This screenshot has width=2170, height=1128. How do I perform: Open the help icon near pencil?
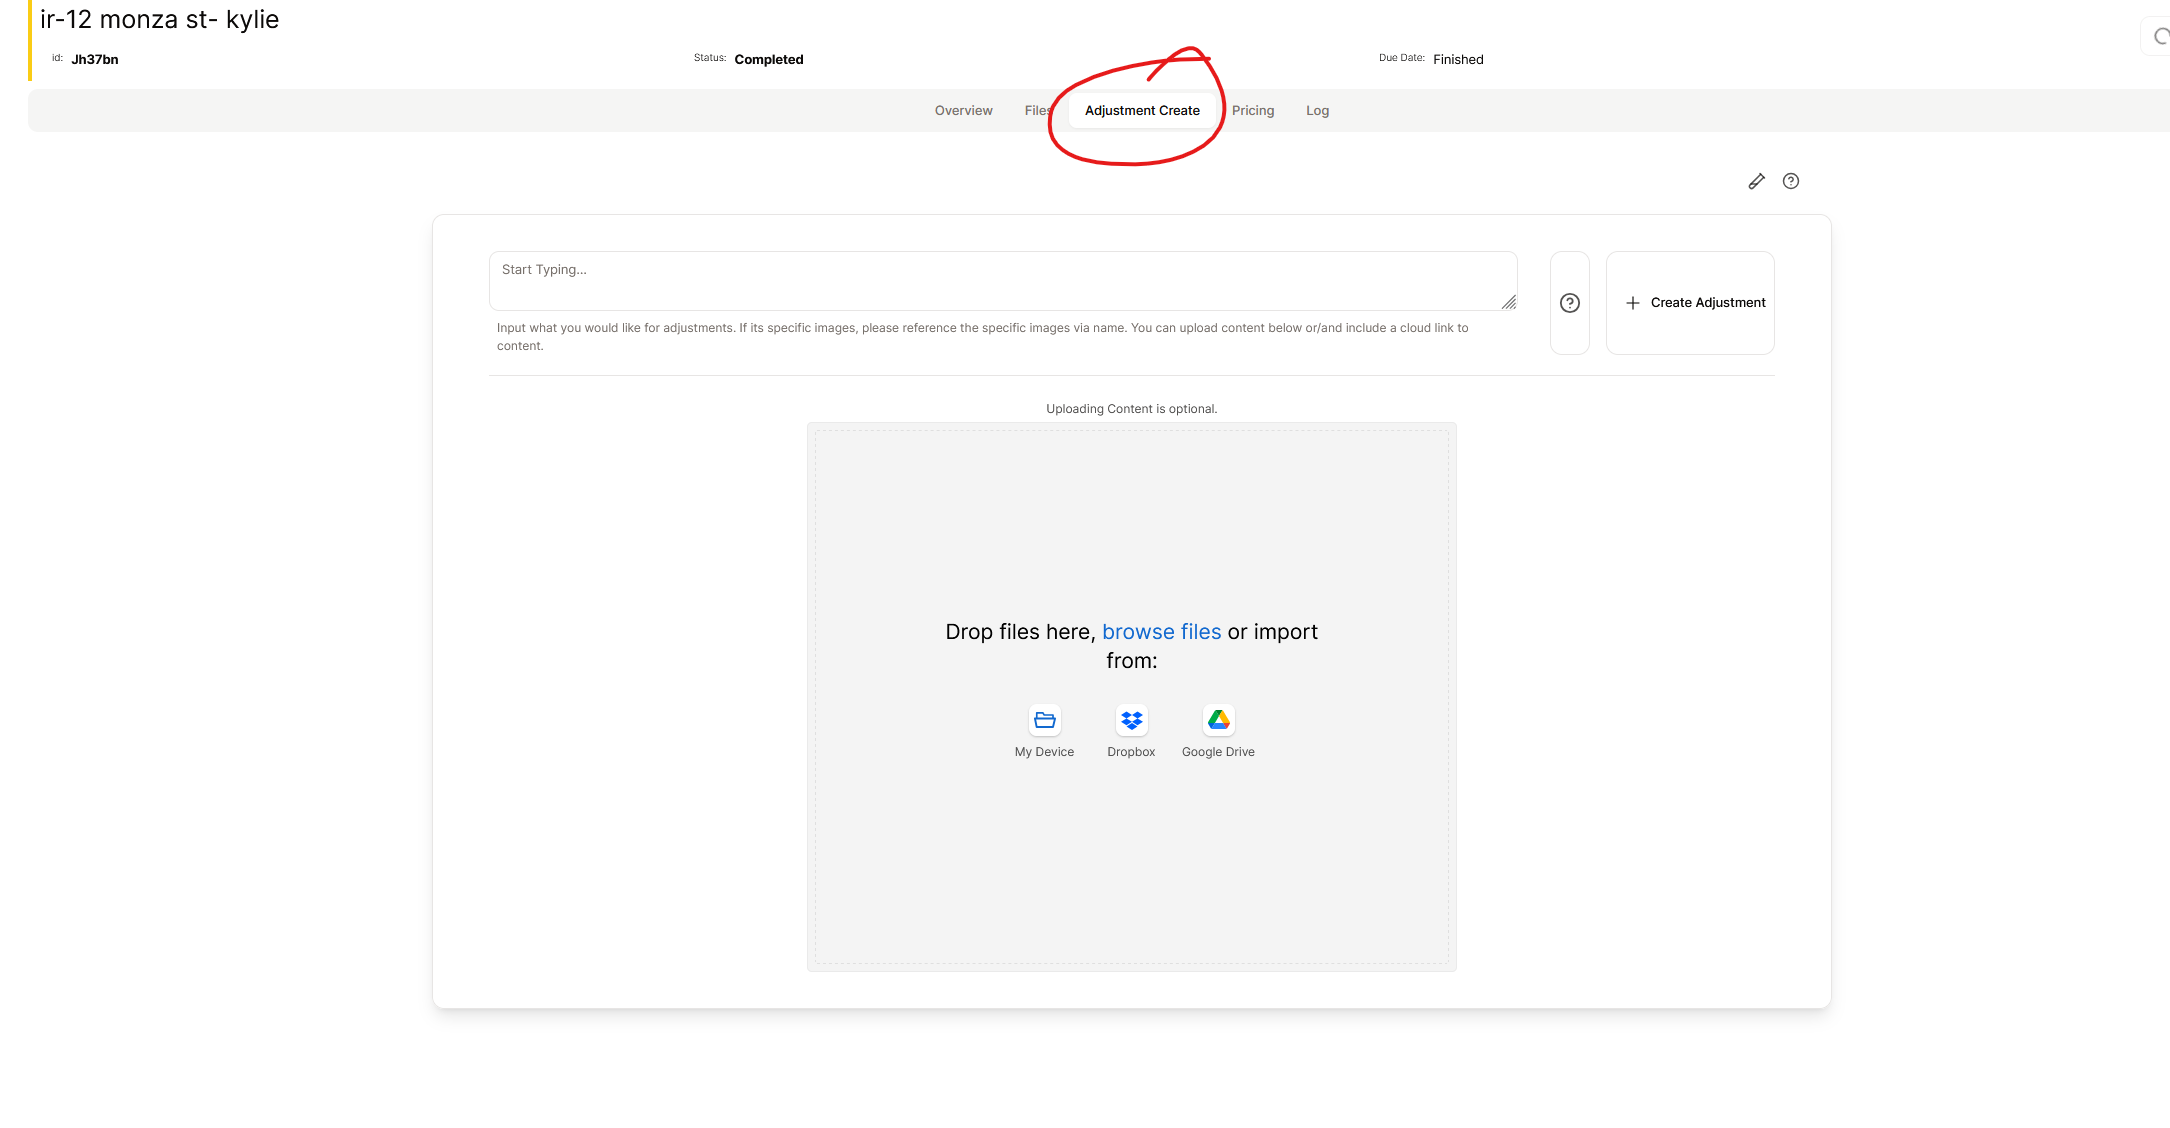coord(1791,181)
